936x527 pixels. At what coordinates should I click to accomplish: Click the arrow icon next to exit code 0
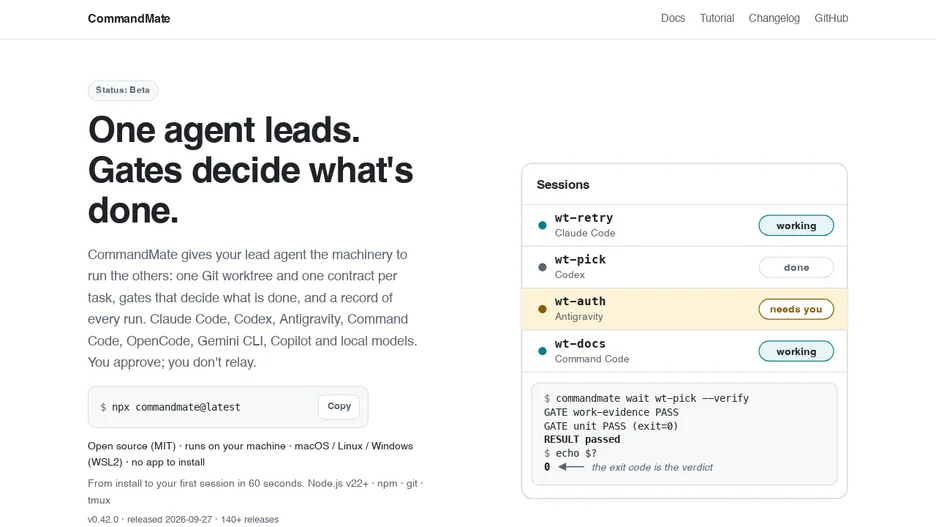571,467
